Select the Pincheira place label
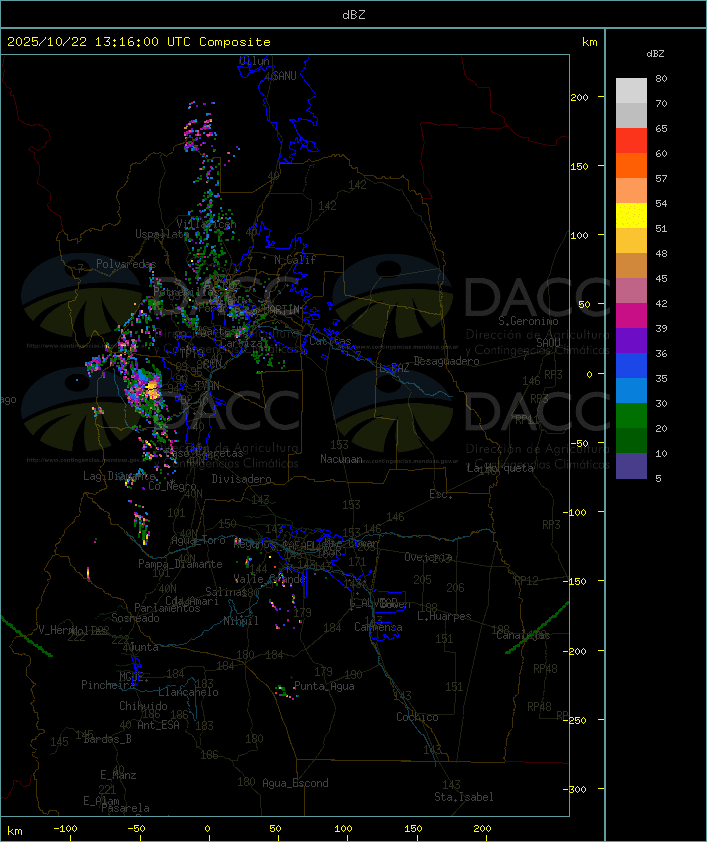The image size is (707, 842). pyautogui.click(x=108, y=685)
